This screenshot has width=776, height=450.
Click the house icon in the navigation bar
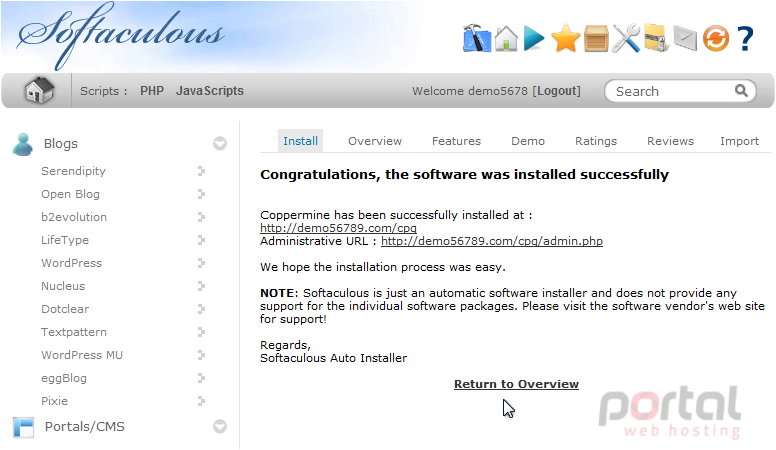click(x=39, y=91)
